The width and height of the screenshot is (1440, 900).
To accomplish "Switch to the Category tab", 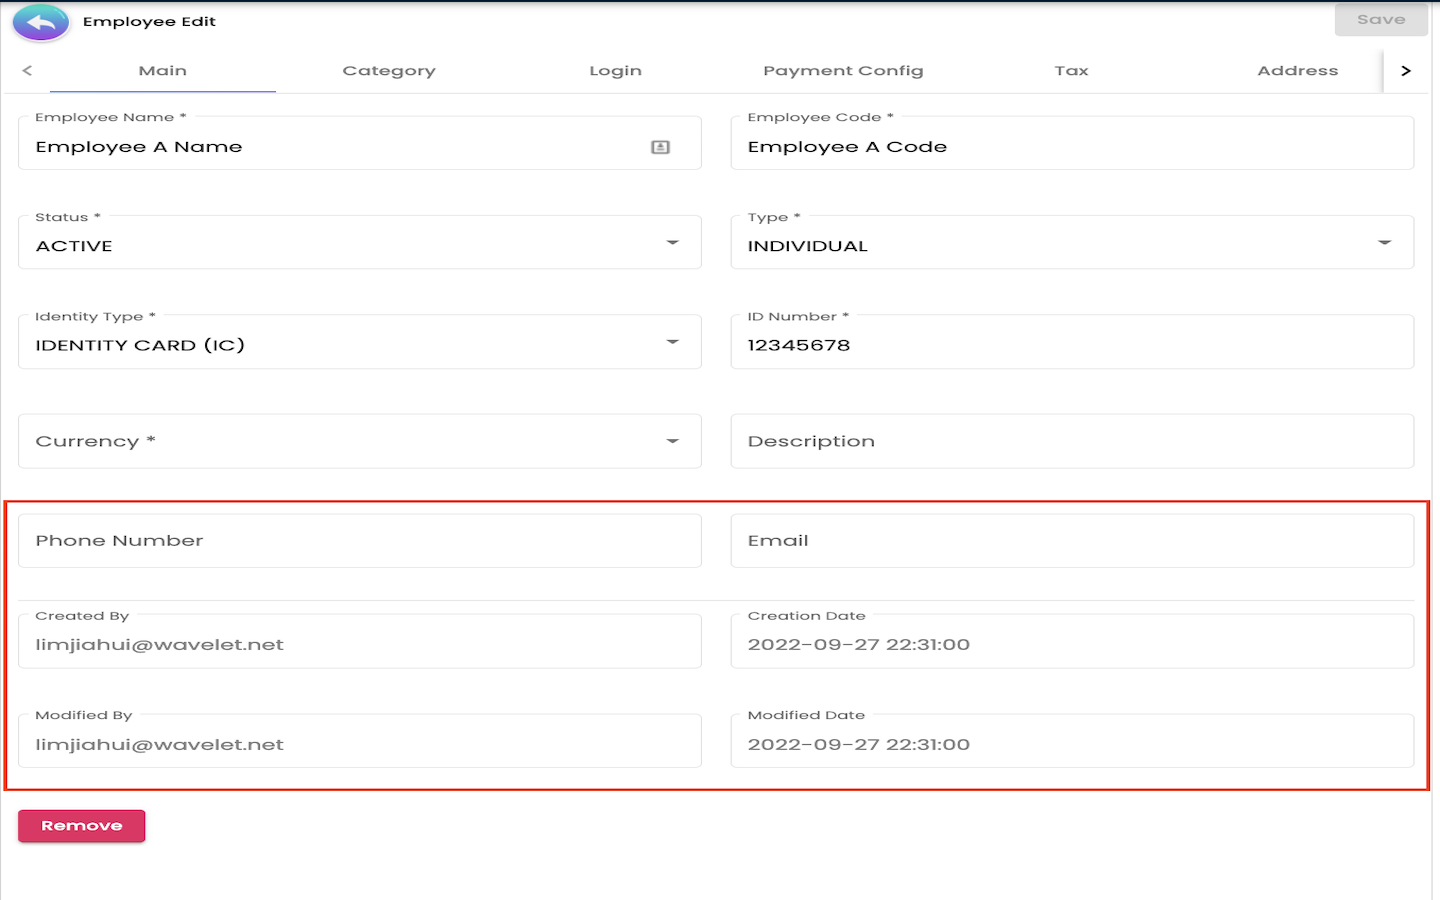I will [389, 71].
